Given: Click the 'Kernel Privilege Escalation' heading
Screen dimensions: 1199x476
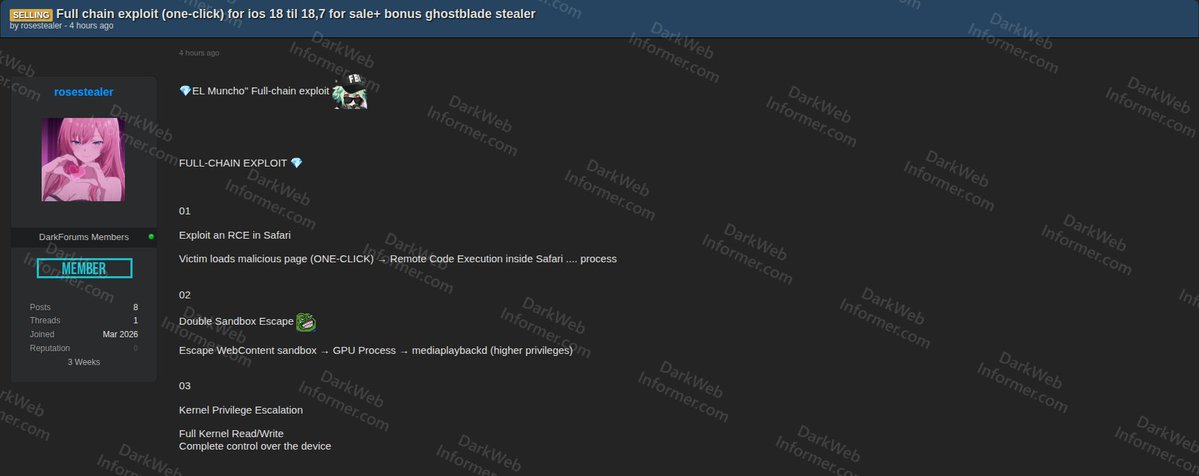Looking at the screenshot, I should pos(241,410).
